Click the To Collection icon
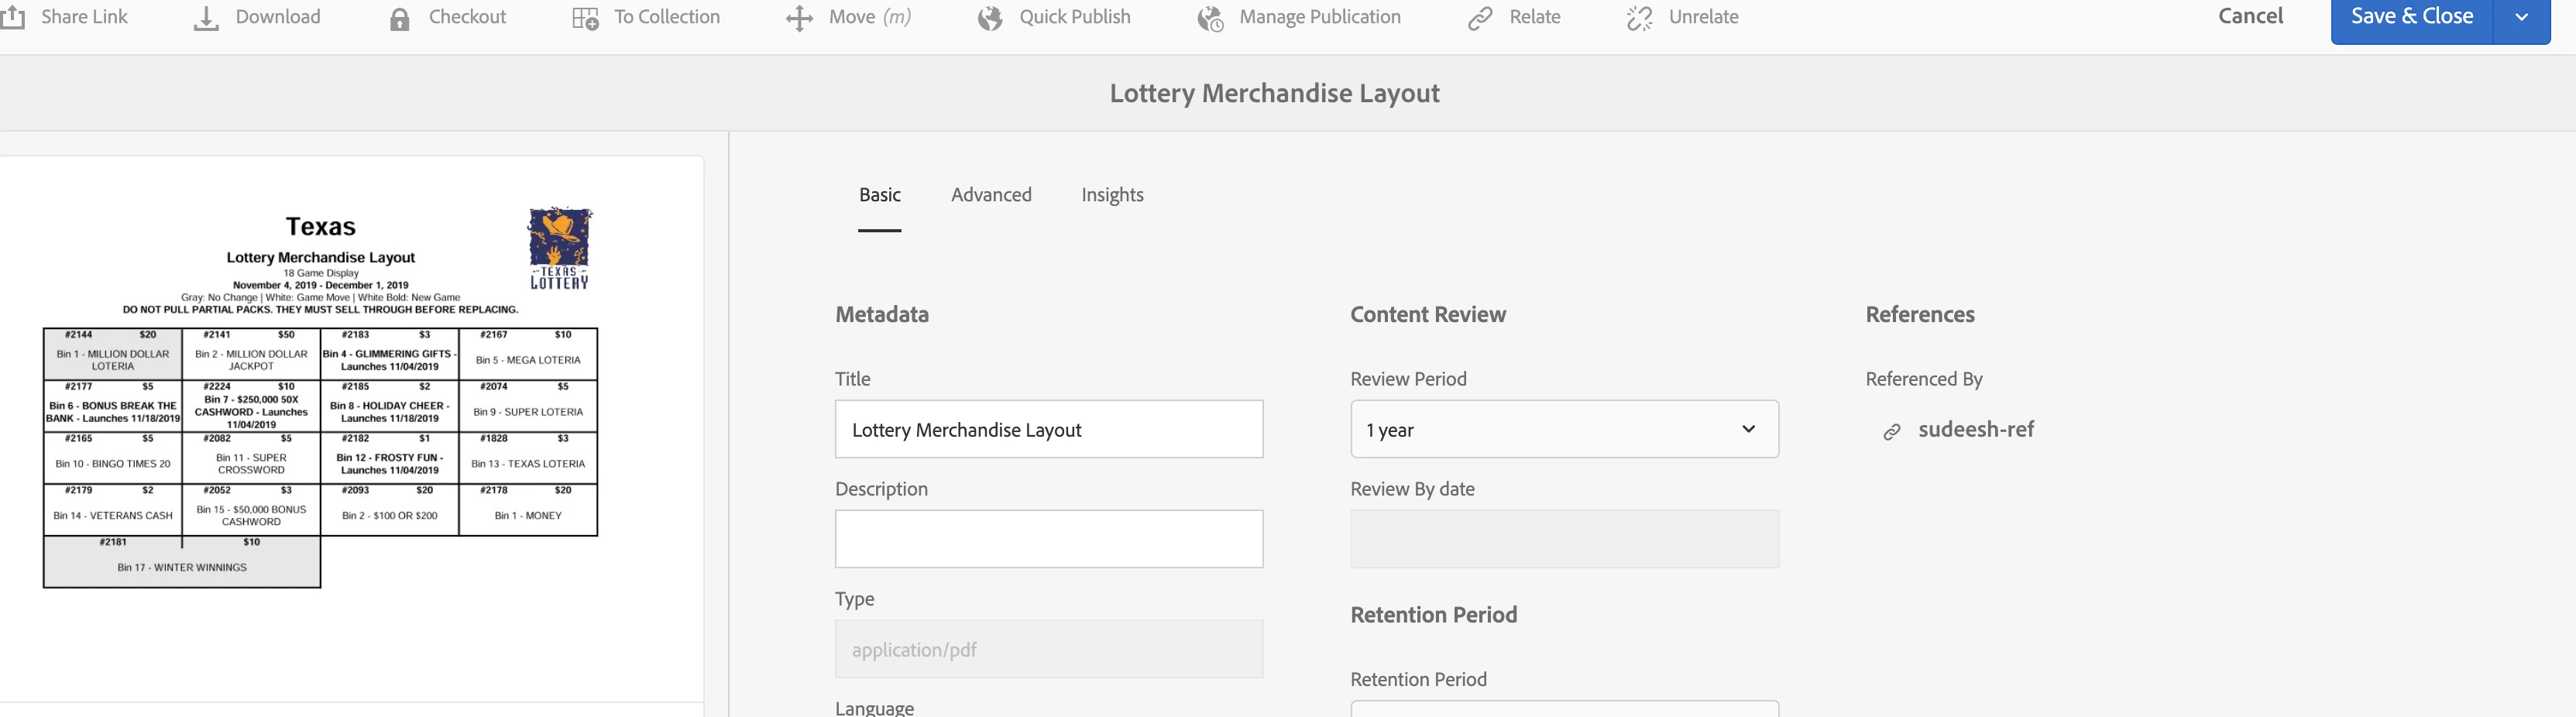2576x717 pixels. tap(585, 18)
